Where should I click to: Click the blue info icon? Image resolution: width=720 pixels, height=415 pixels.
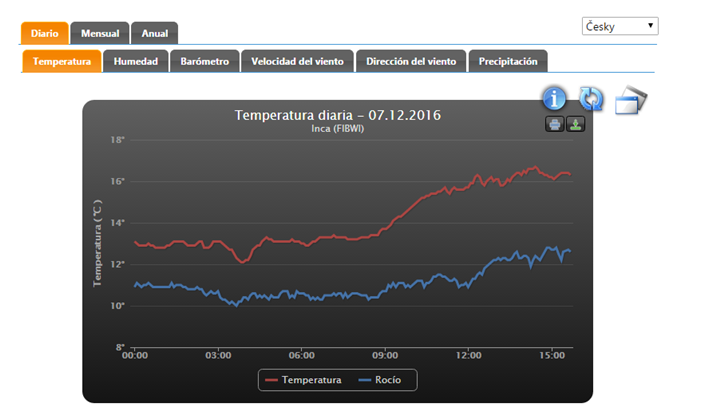(x=555, y=98)
